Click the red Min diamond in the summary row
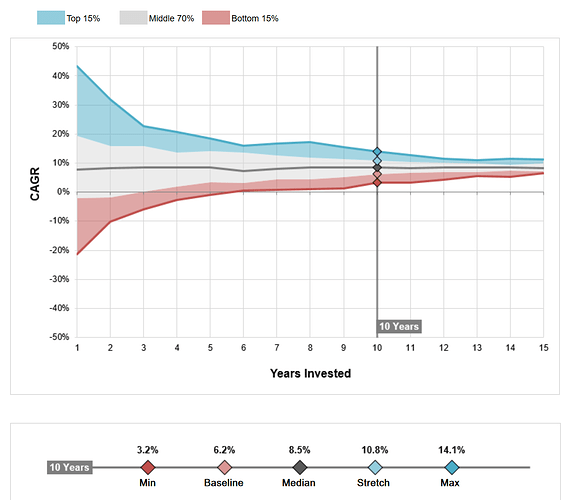Viewport: 571px width, 500px height. pyautogui.click(x=148, y=467)
